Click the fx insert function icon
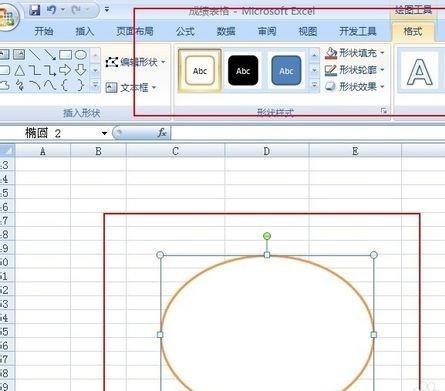Viewport: 445px width, 391px height. click(162, 133)
